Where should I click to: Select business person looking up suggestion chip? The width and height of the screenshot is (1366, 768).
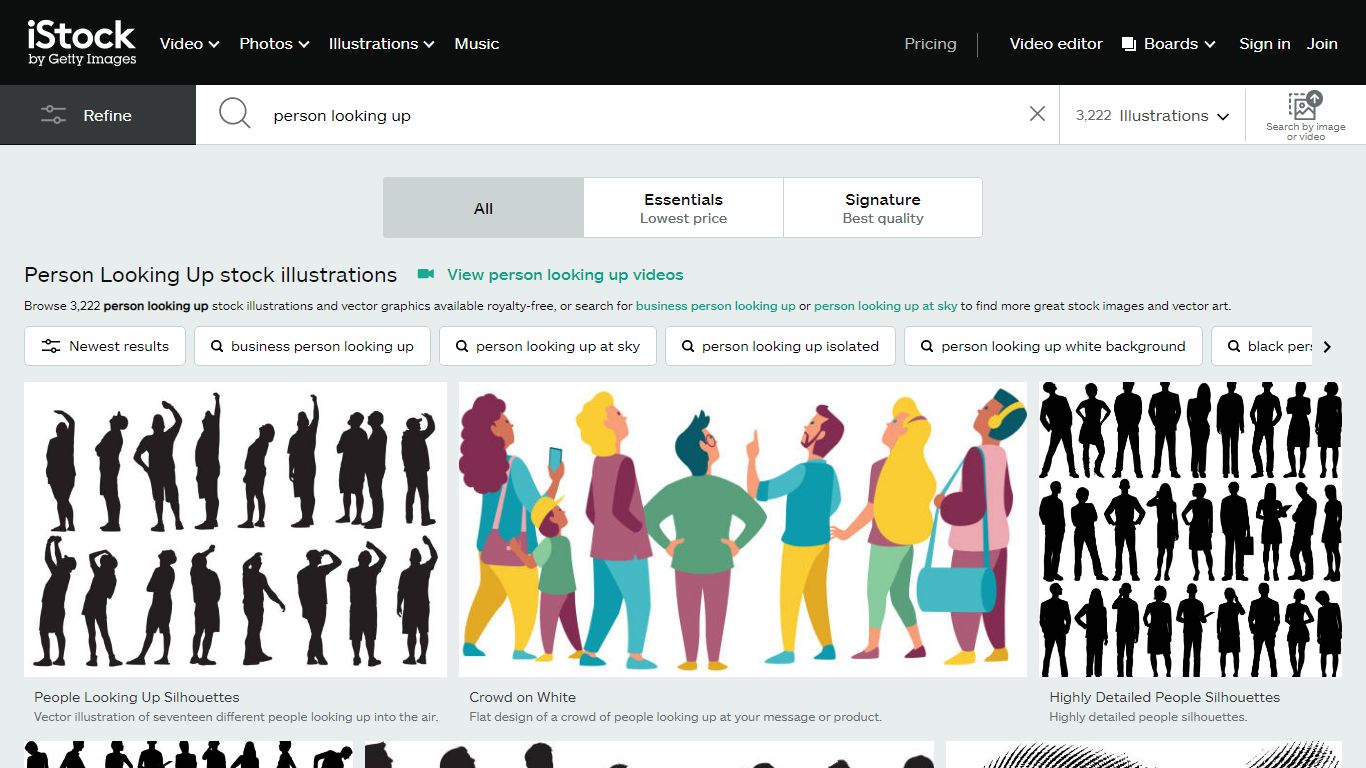click(312, 346)
